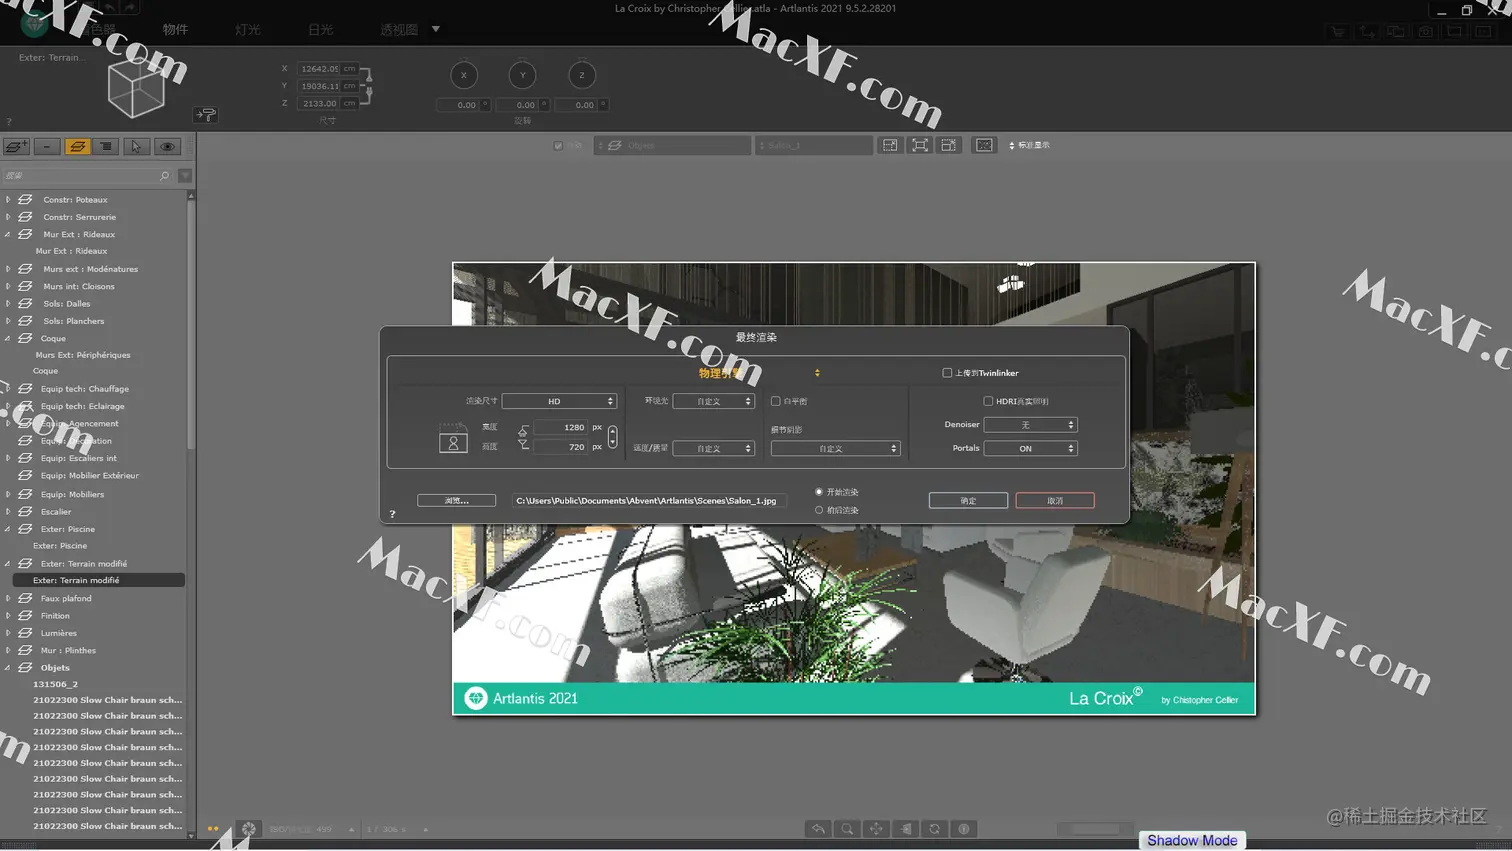Select the Lumières layer

click(58, 633)
